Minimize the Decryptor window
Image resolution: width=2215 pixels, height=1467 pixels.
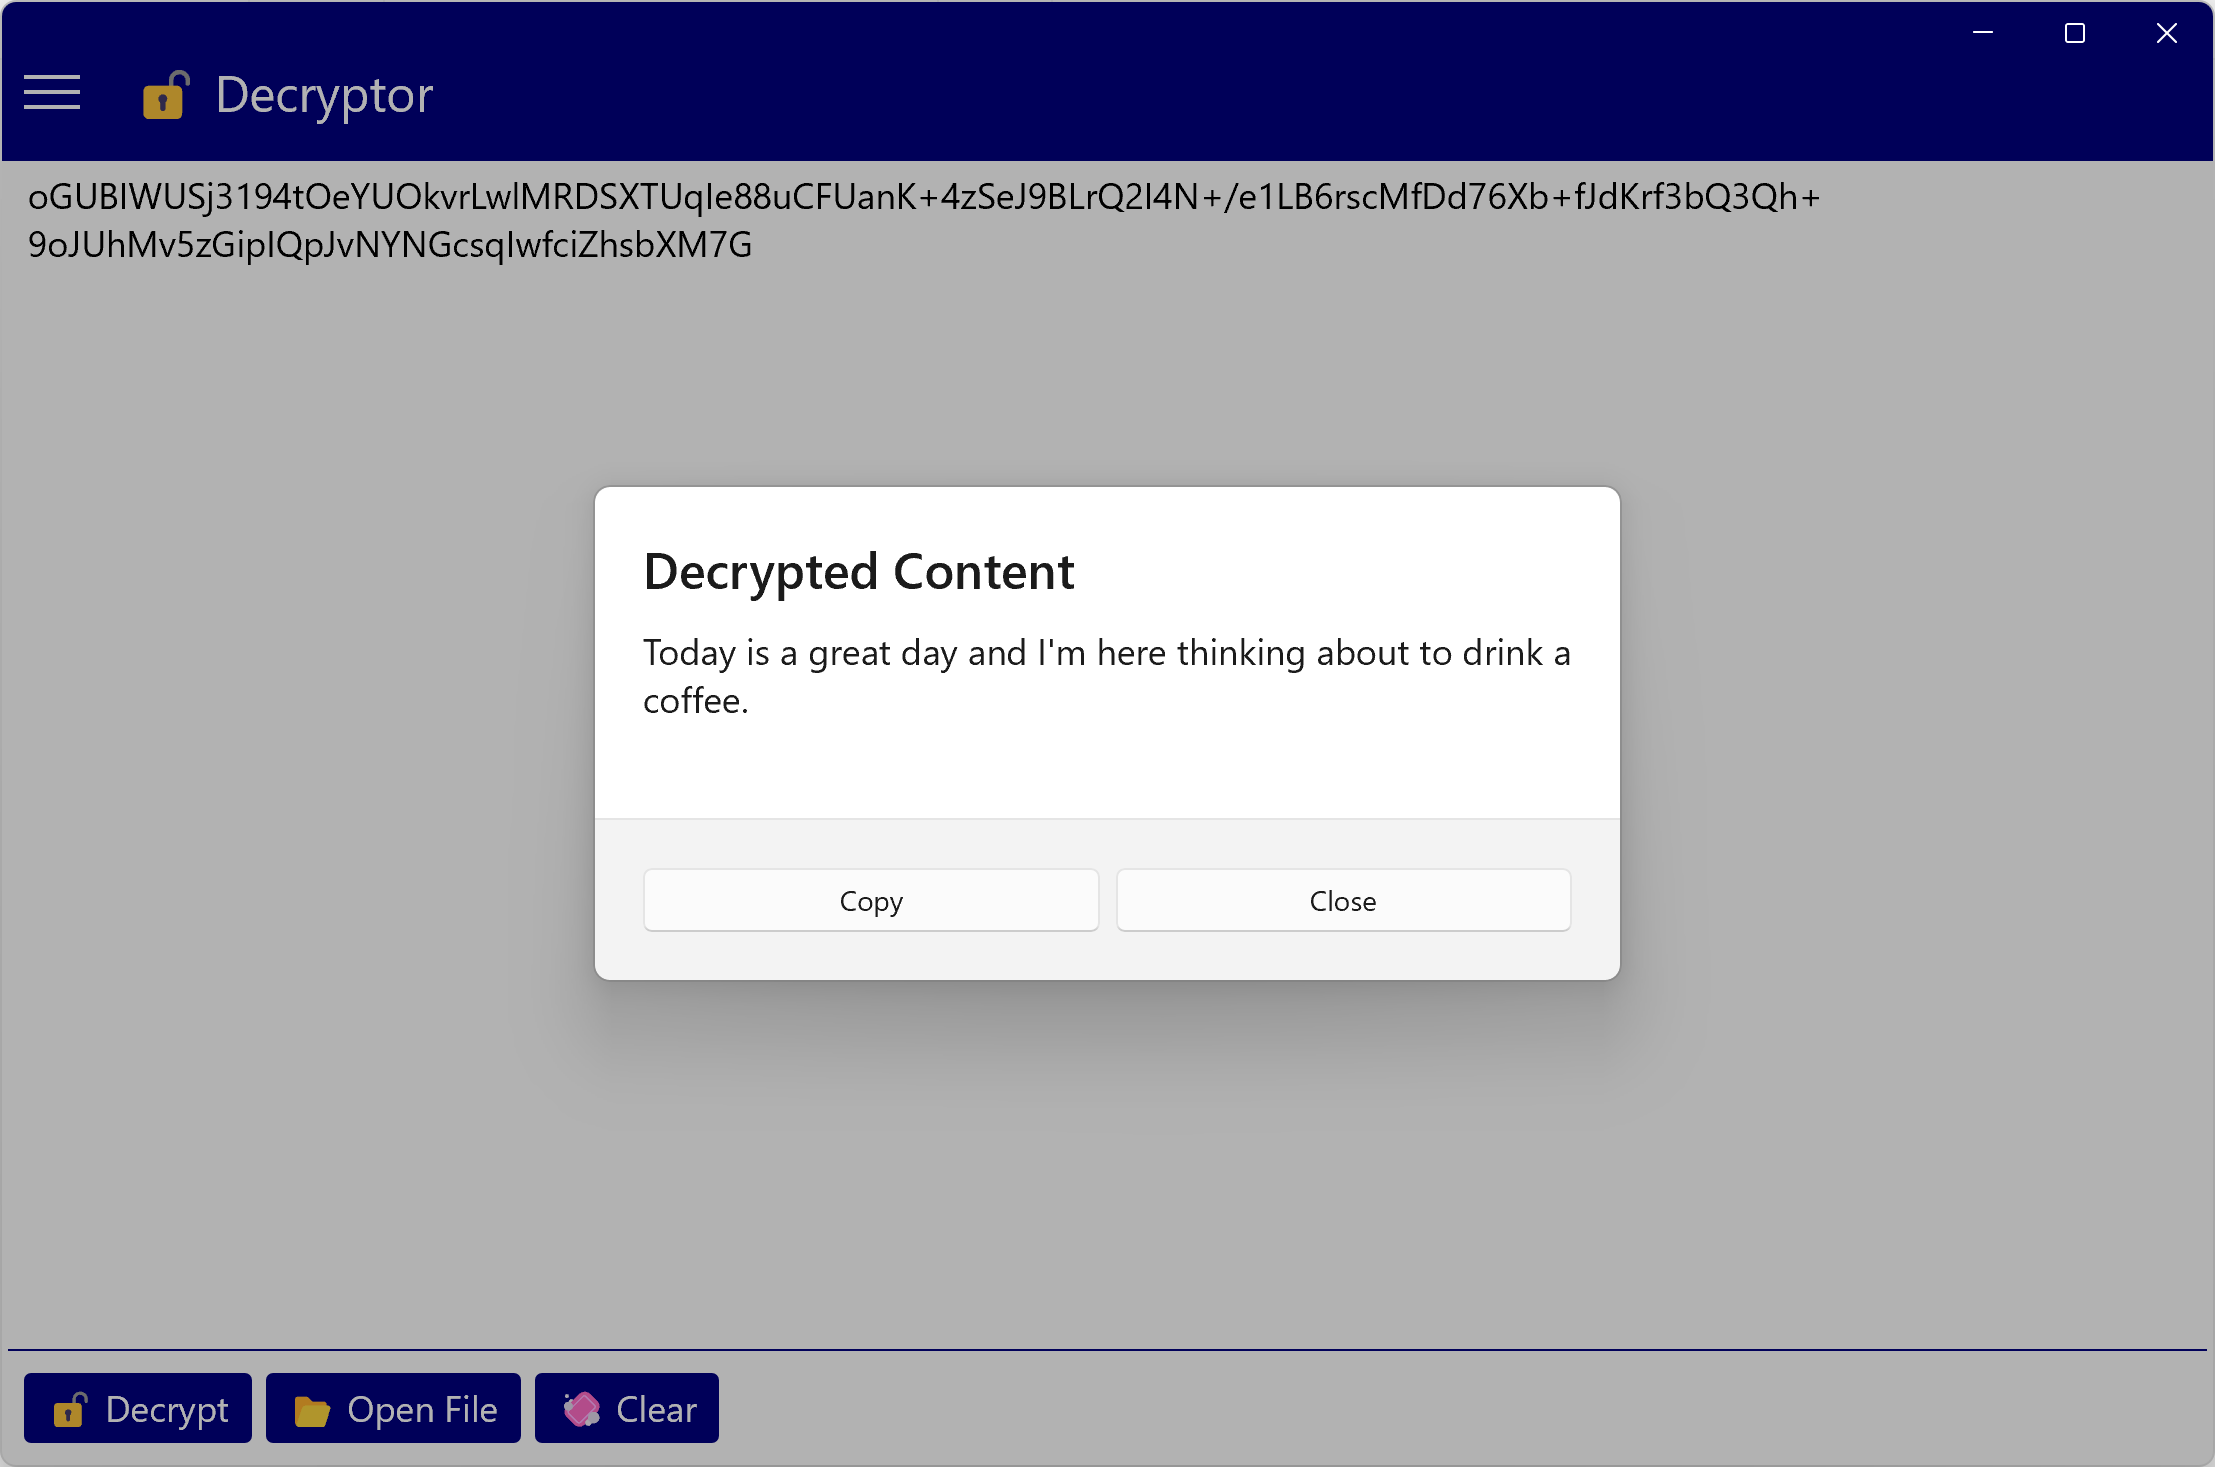(x=1983, y=33)
